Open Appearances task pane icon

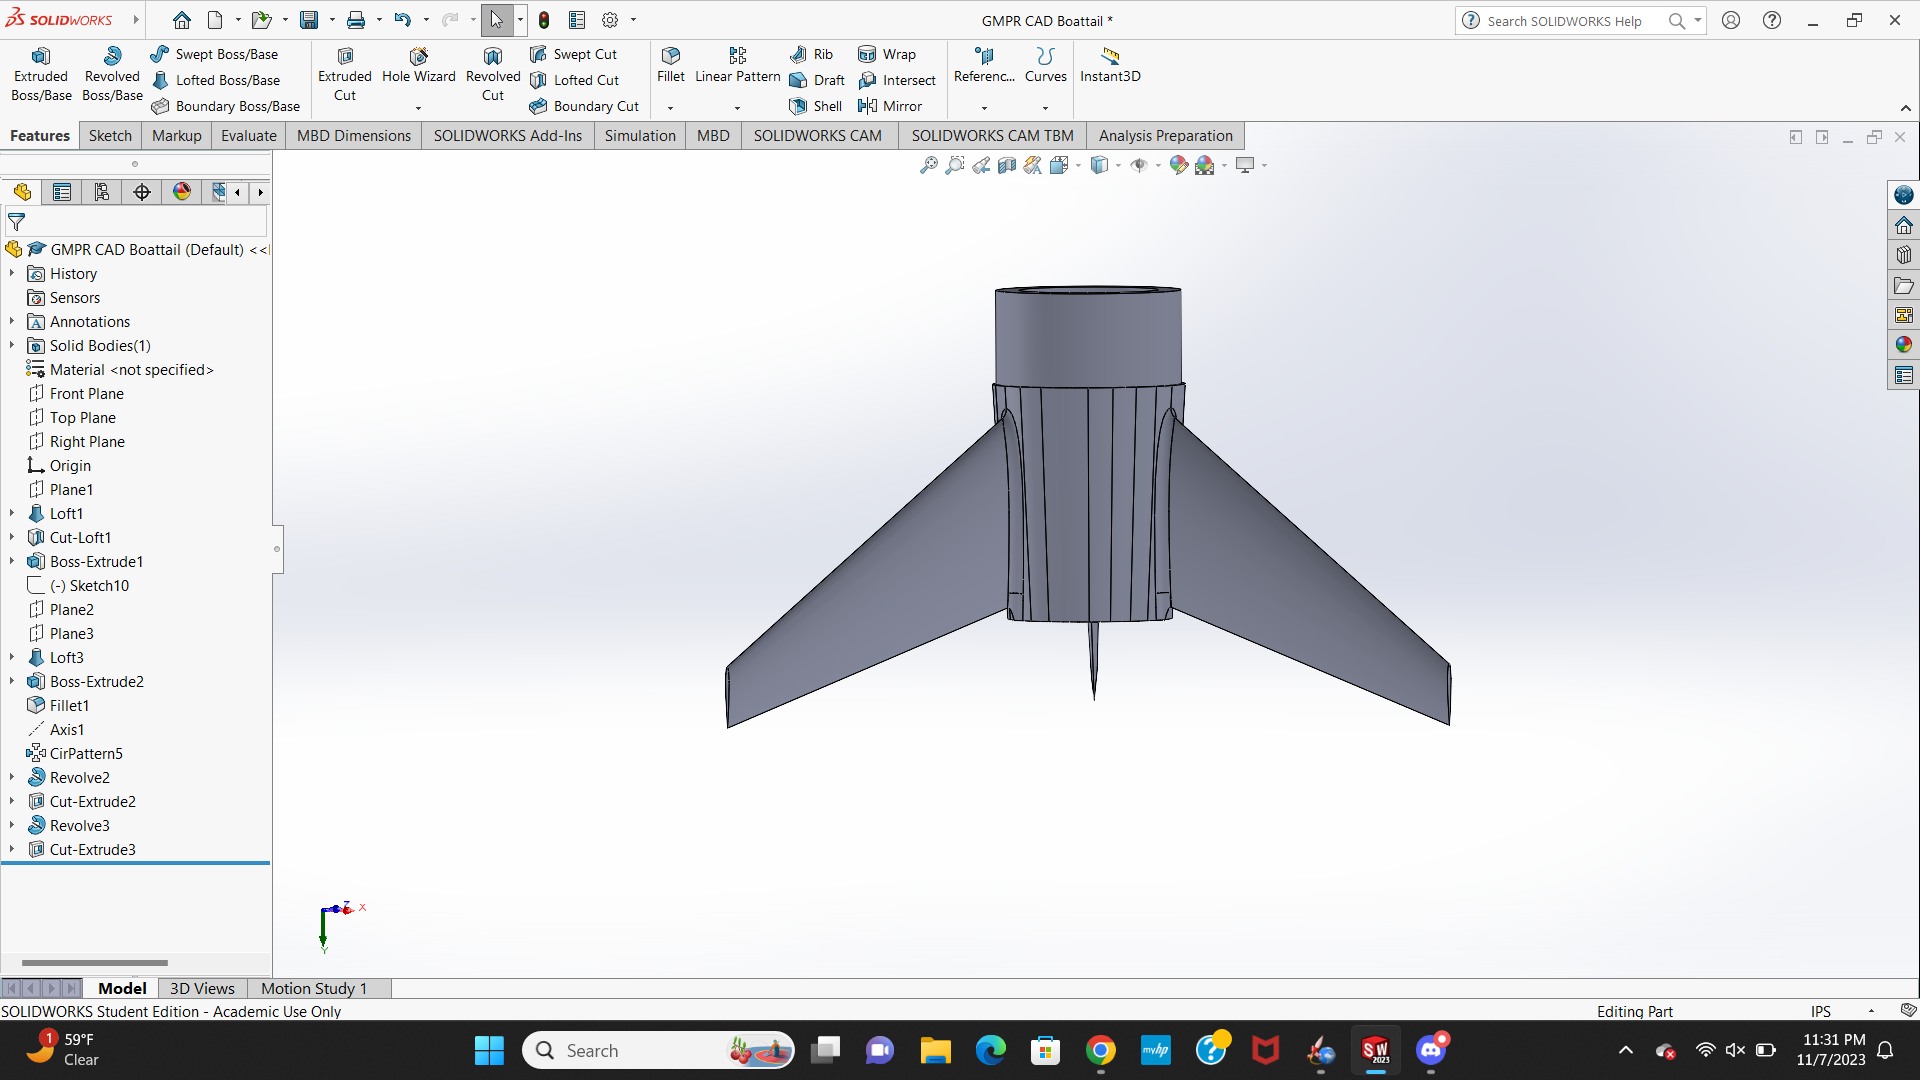coord(1904,345)
